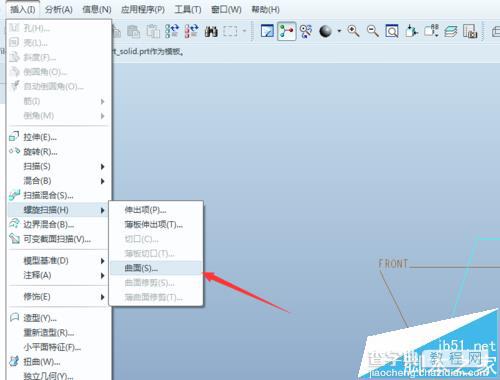This screenshot has height=380, width=500.
Task: Expand the 注释(A) submenu arrow
Action: [102, 276]
